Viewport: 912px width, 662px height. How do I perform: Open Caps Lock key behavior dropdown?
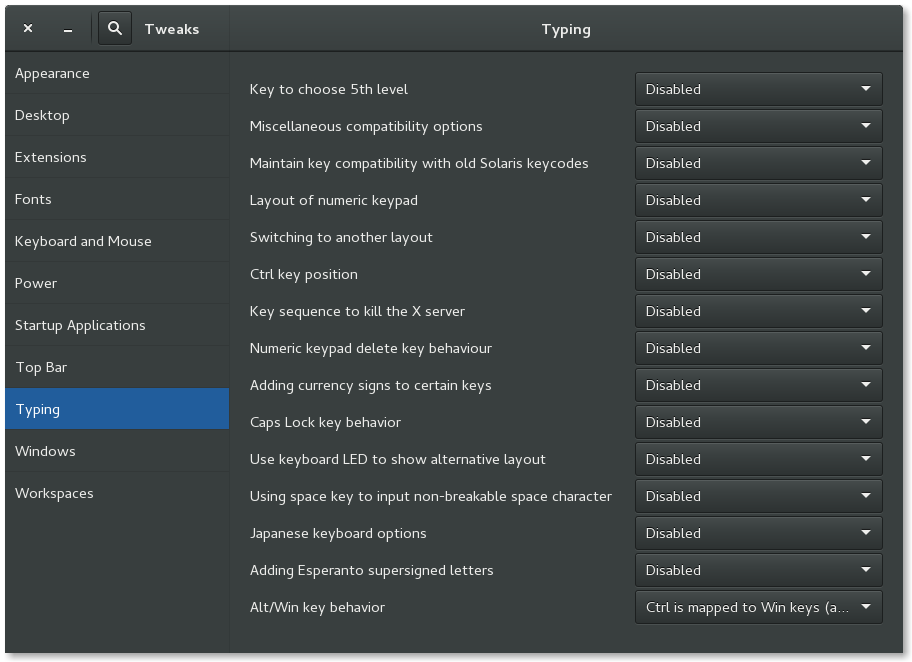point(758,423)
